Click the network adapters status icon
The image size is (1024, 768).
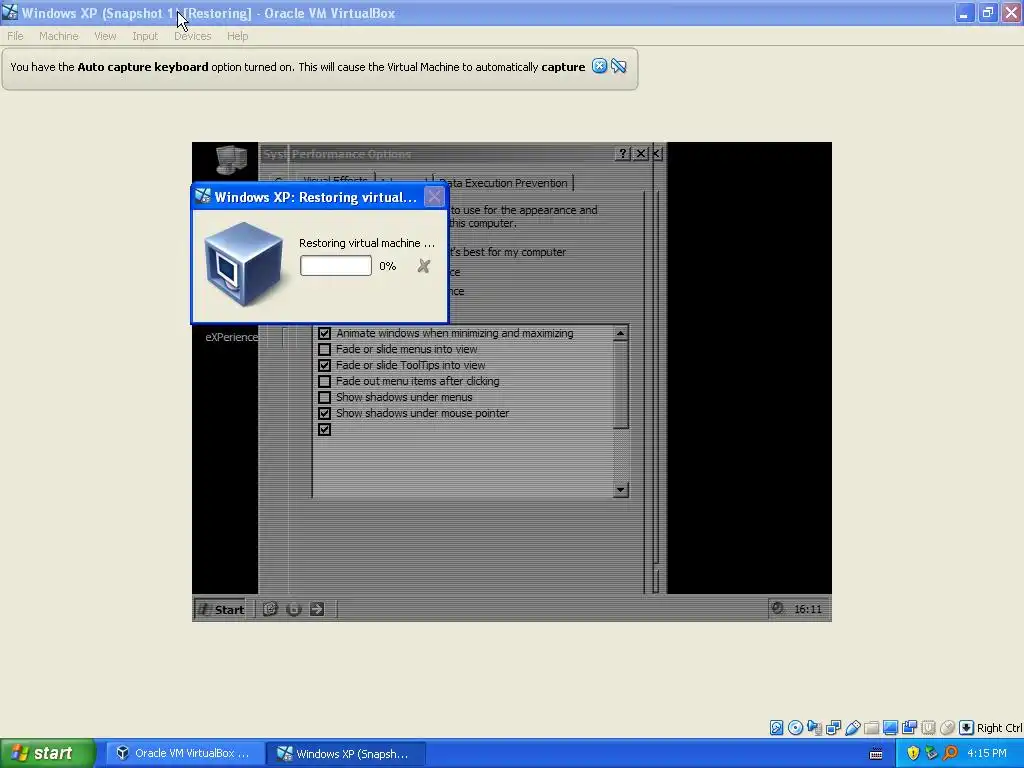tap(833, 728)
